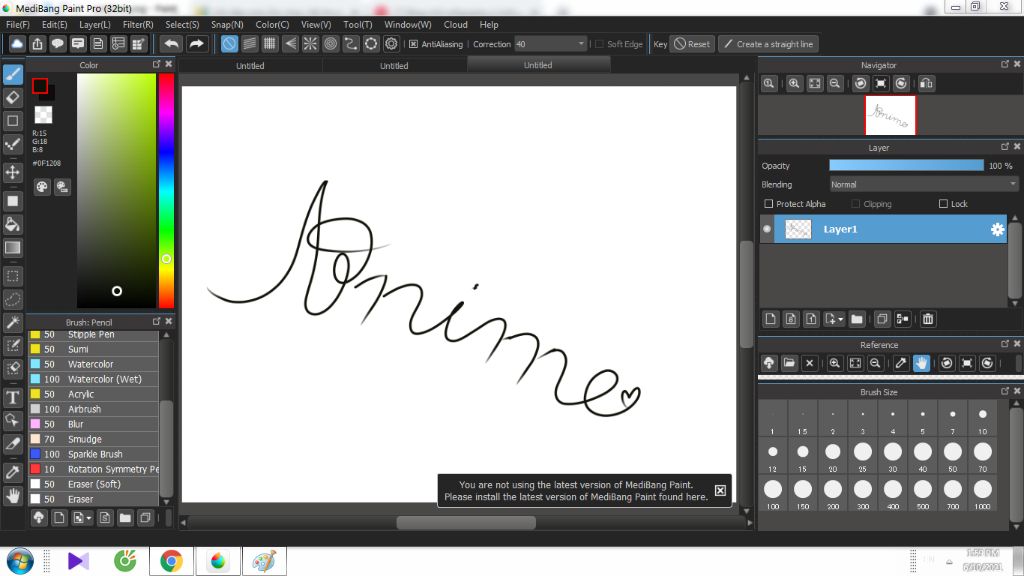Activate the Reference panel hand tool
This screenshot has width=1024, height=576.
pos(921,363)
